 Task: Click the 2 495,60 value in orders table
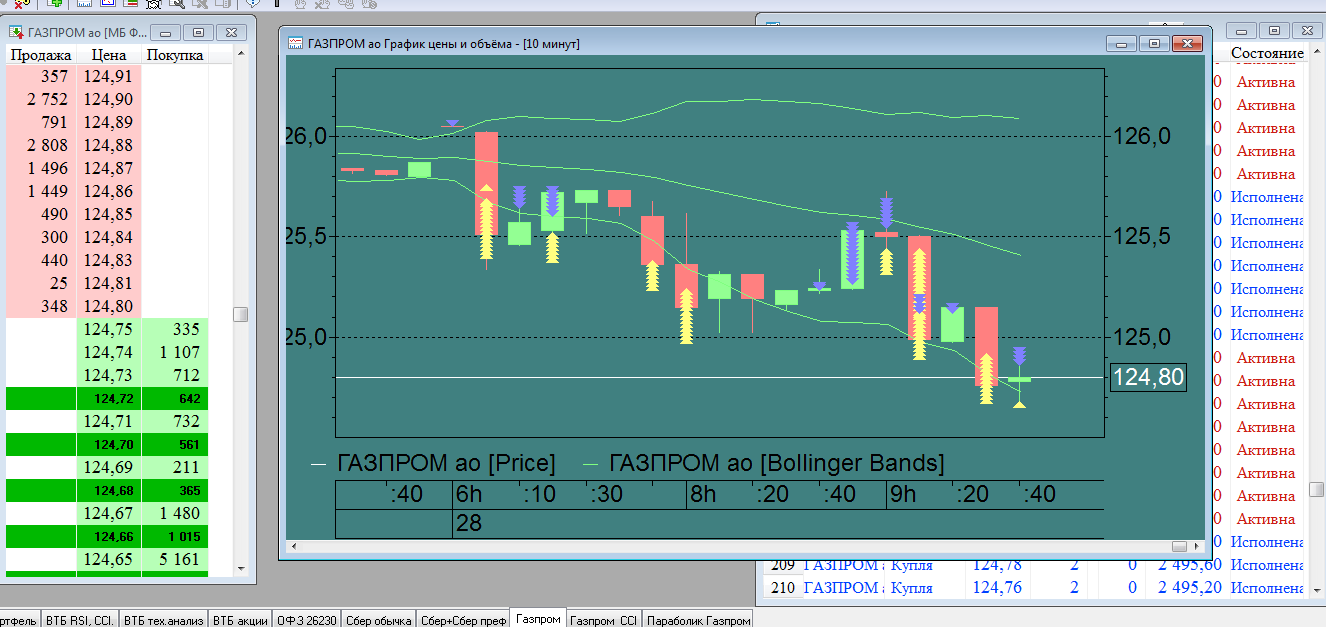click(1190, 565)
